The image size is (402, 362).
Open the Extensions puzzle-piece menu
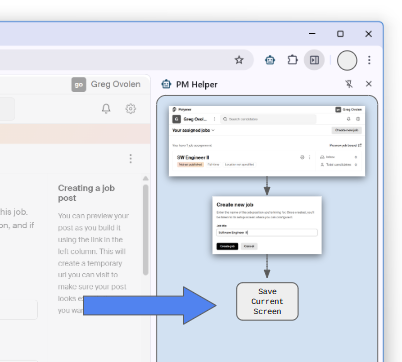coord(292,60)
